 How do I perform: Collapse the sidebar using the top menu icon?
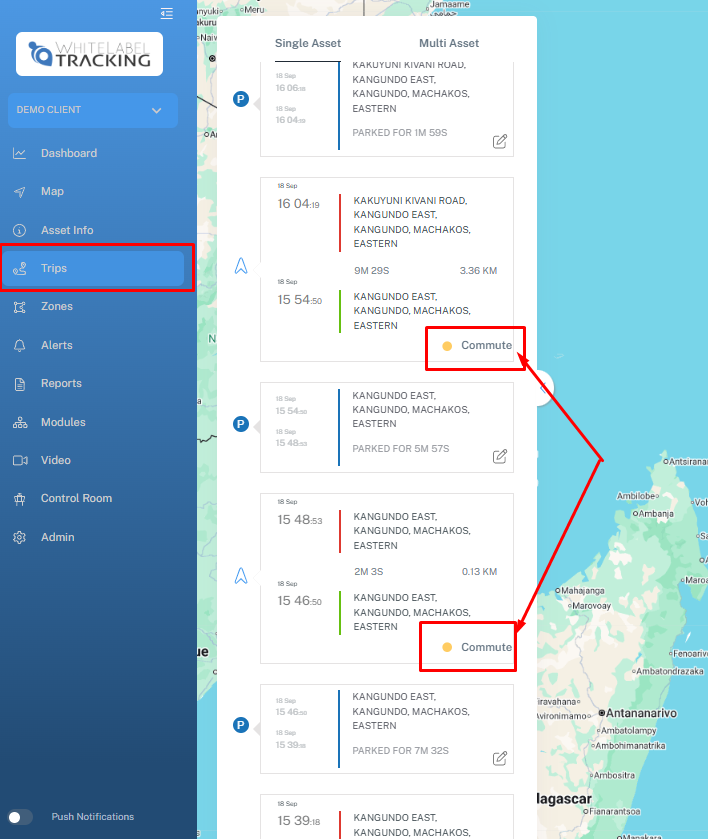point(166,13)
